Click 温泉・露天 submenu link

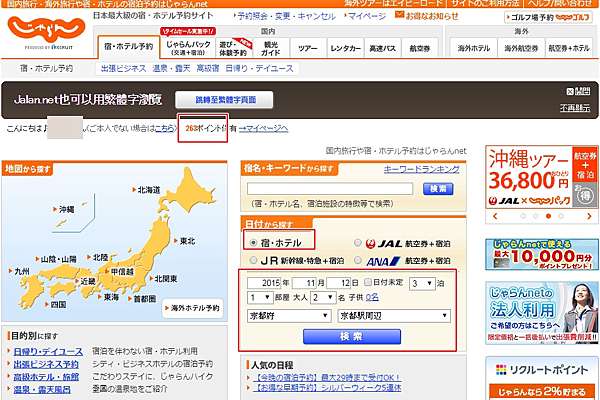click(171, 69)
